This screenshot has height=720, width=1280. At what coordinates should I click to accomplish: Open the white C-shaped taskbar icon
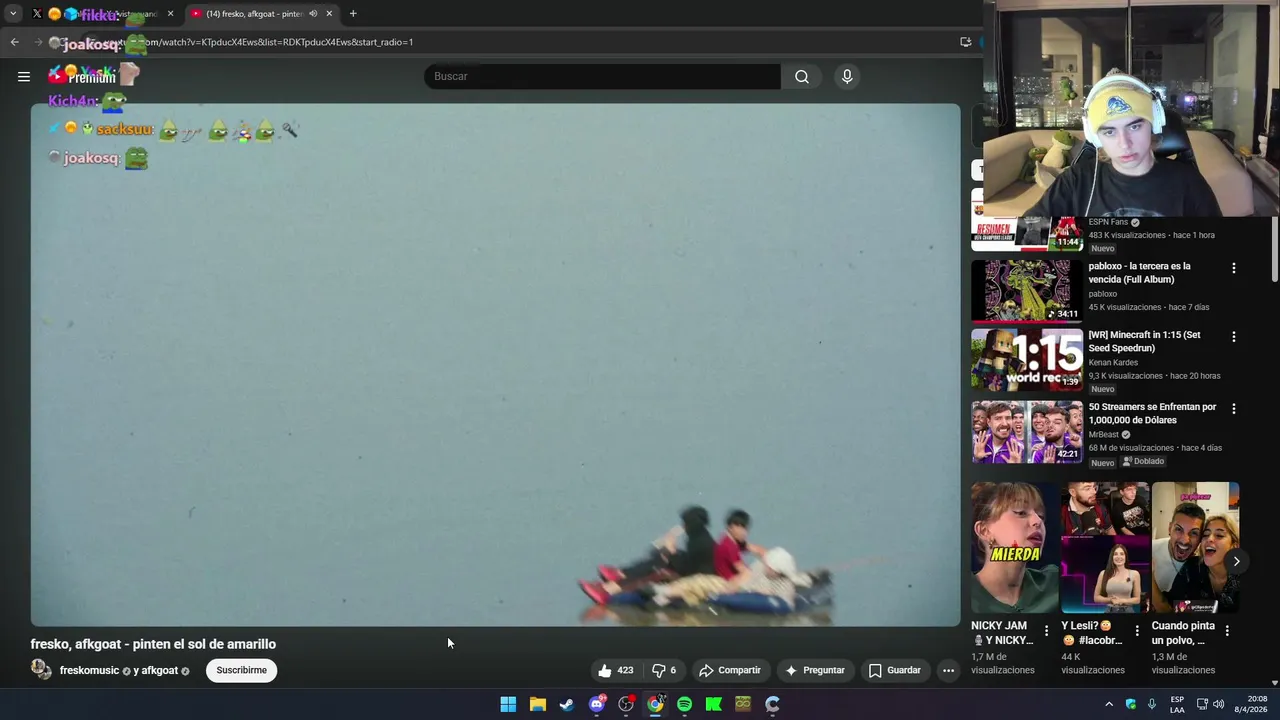click(x=772, y=704)
